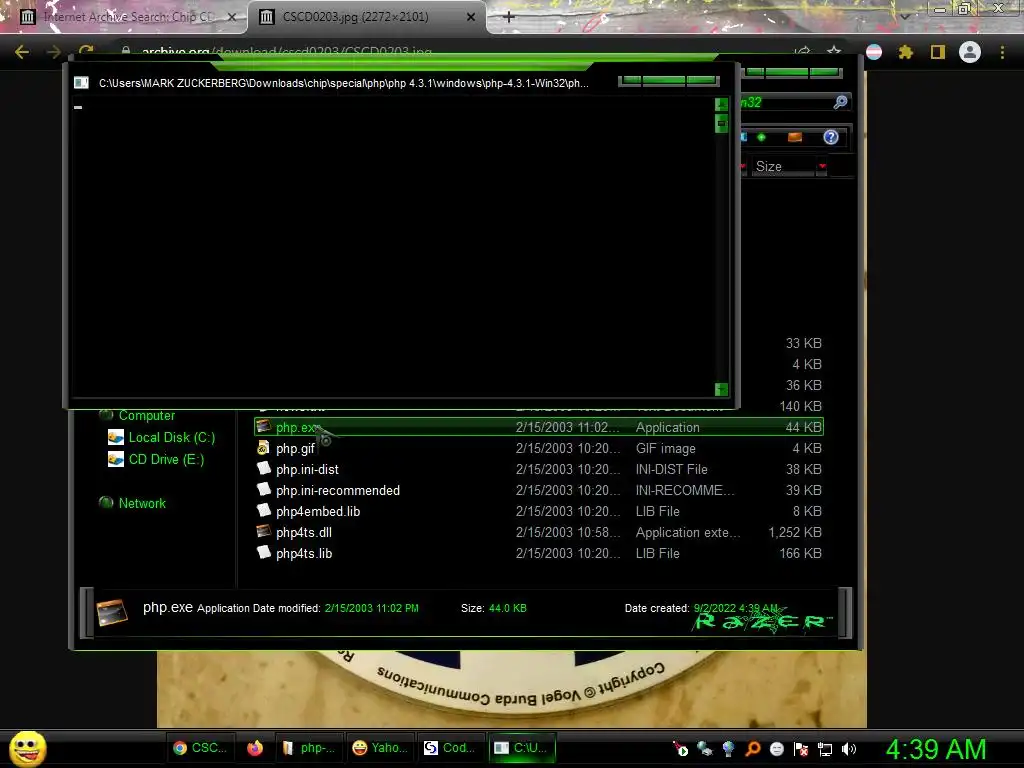Click the orange magnifier tray icon
This screenshot has width=1024, height=768.
click(x=752, y=748)
